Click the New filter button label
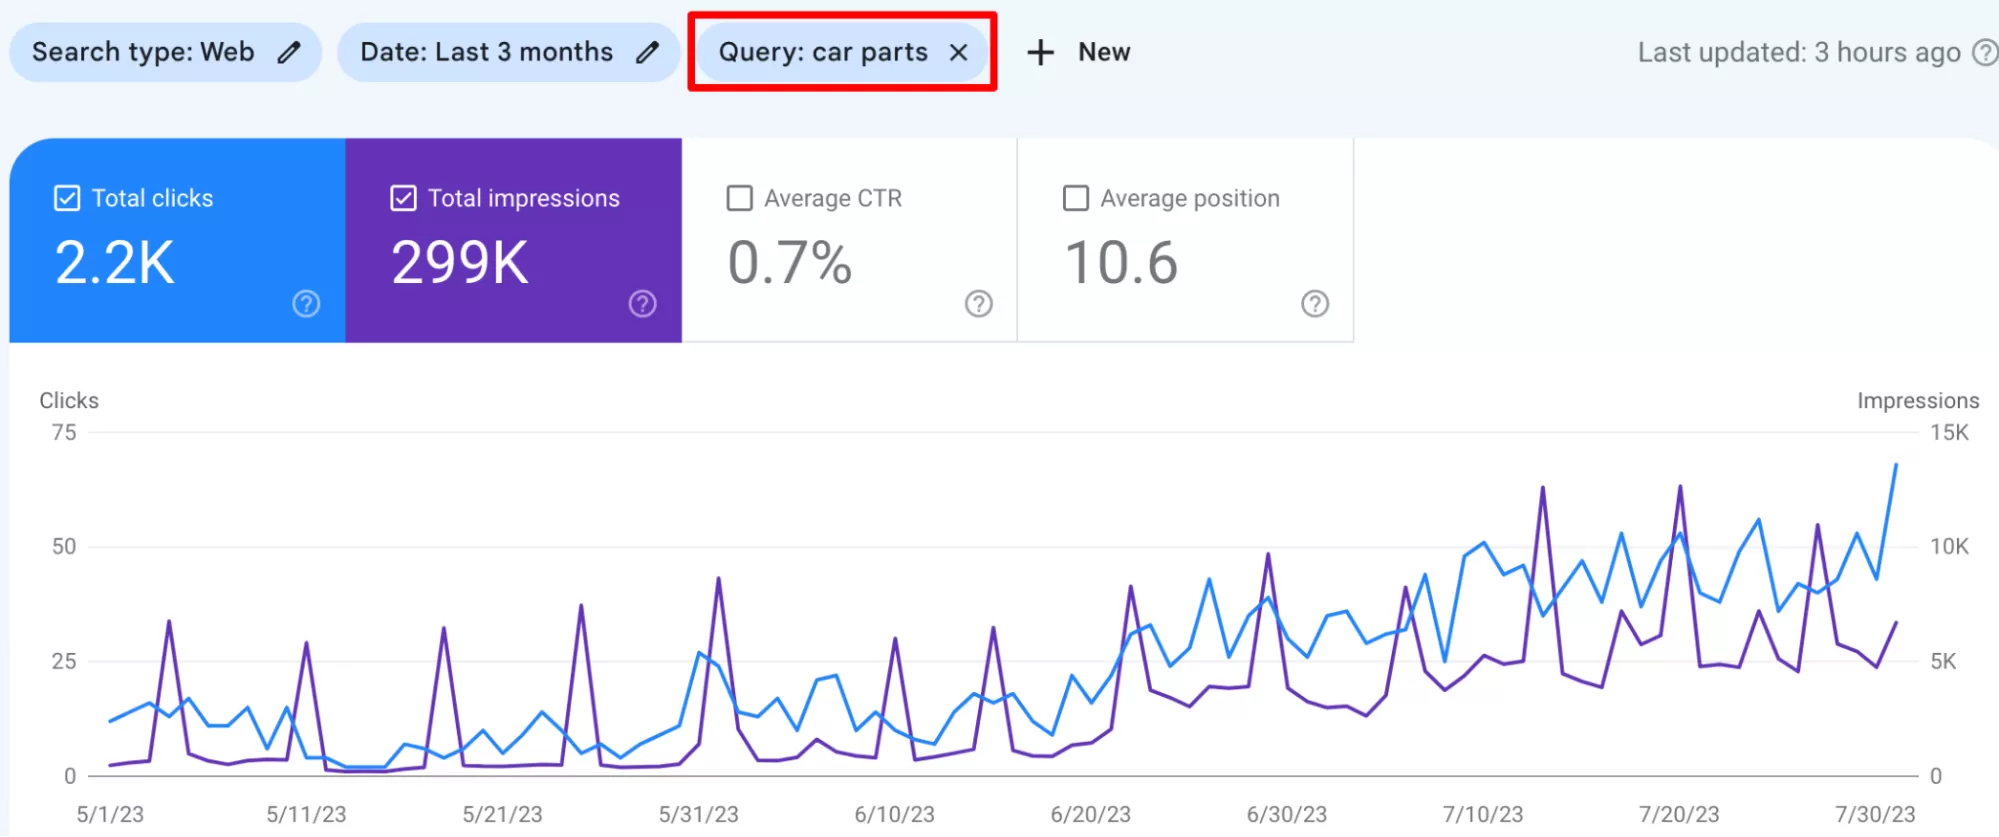Viewport: 1999px width, 837px height. tap(1103, 52)
